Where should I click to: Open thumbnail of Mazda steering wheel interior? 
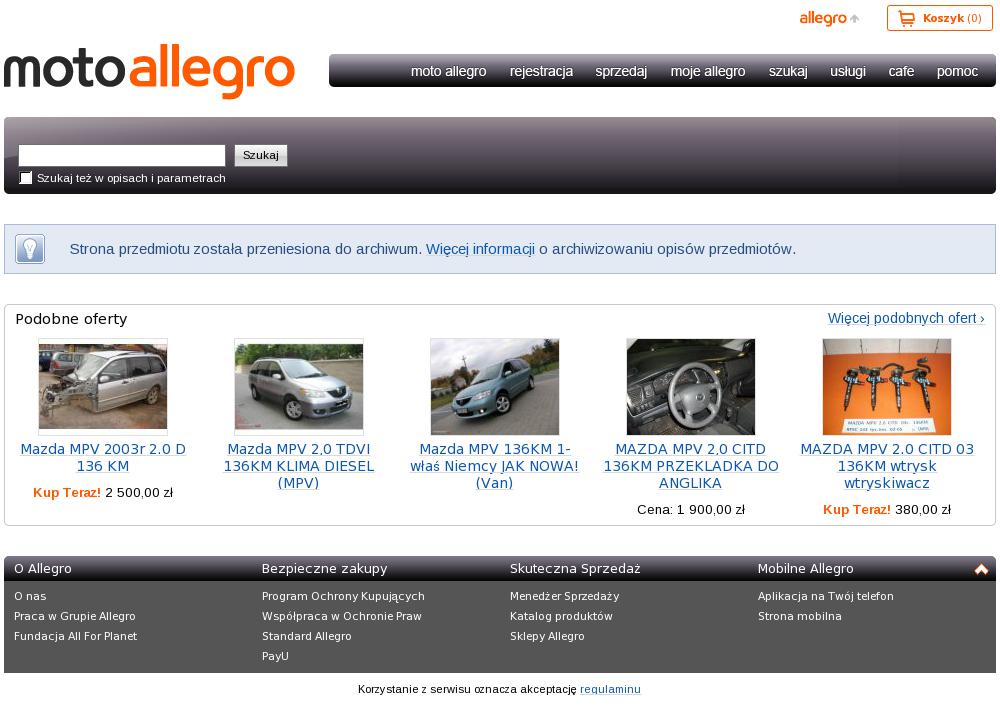(x=691, y=386)
